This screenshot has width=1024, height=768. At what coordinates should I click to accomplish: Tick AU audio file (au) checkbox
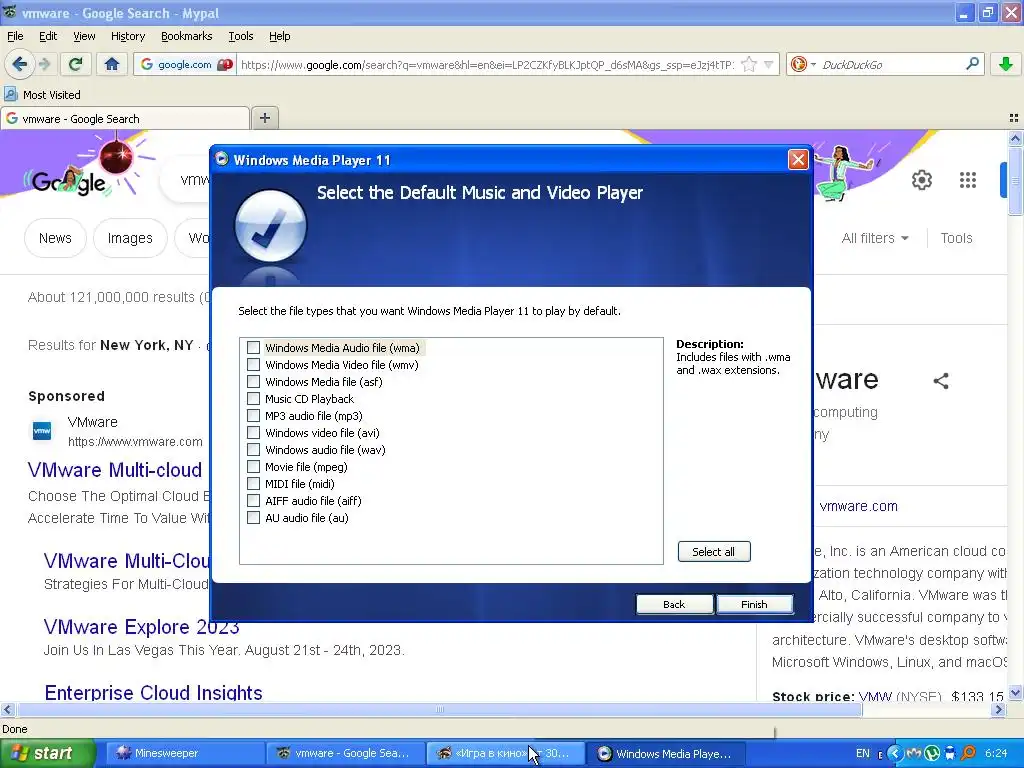pyautogui.click(x=253, y=517)
